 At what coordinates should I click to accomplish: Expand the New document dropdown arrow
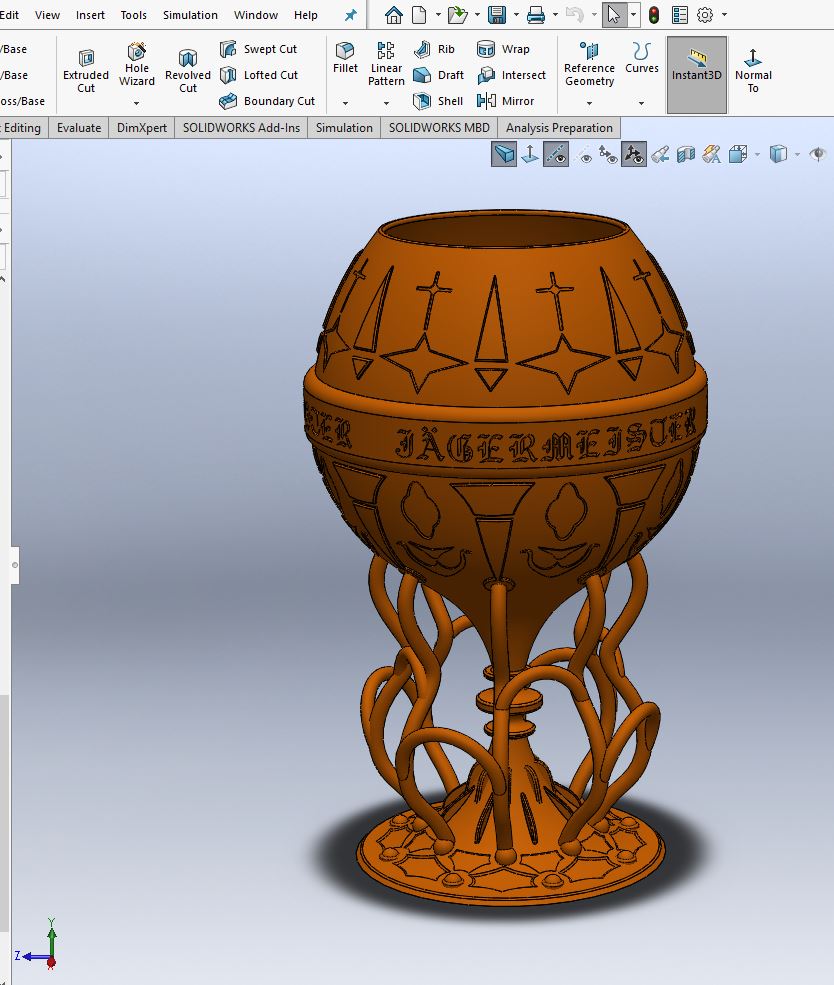point(438,14)
